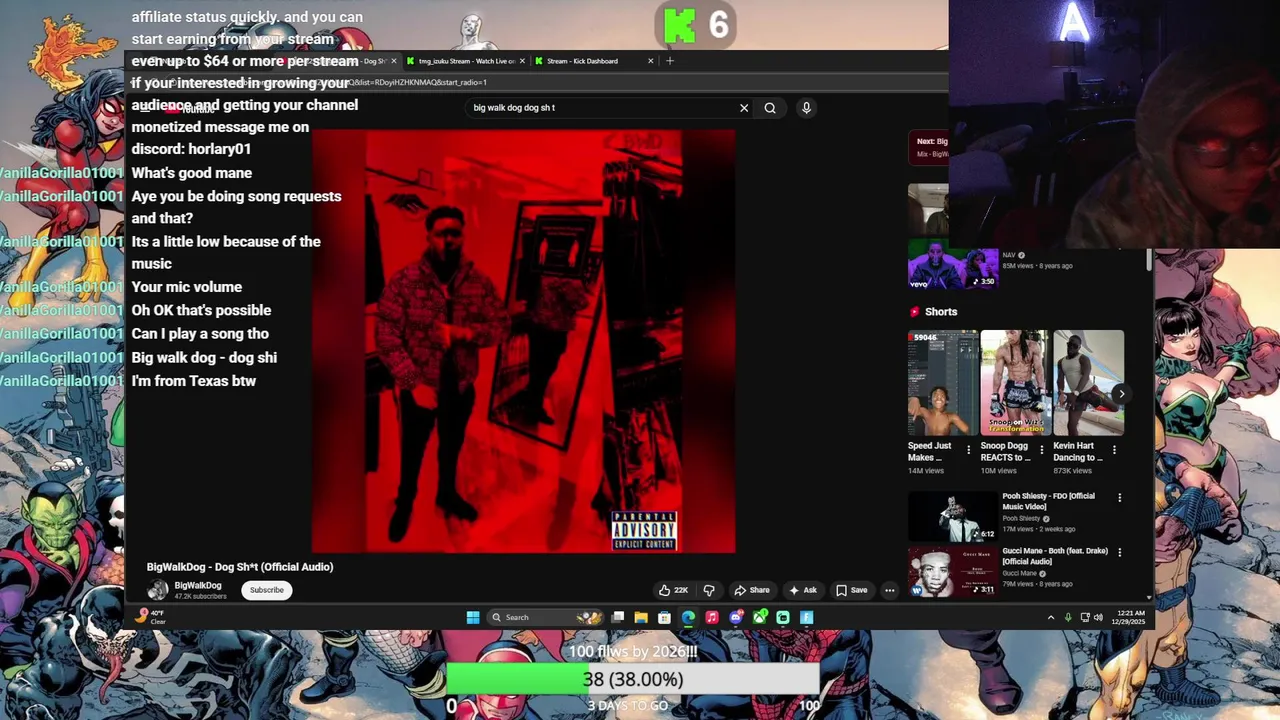This screenshot has height=720, width=1280.
Task: Open File Explorer from taskbar
Action: (x=641, y=617)
